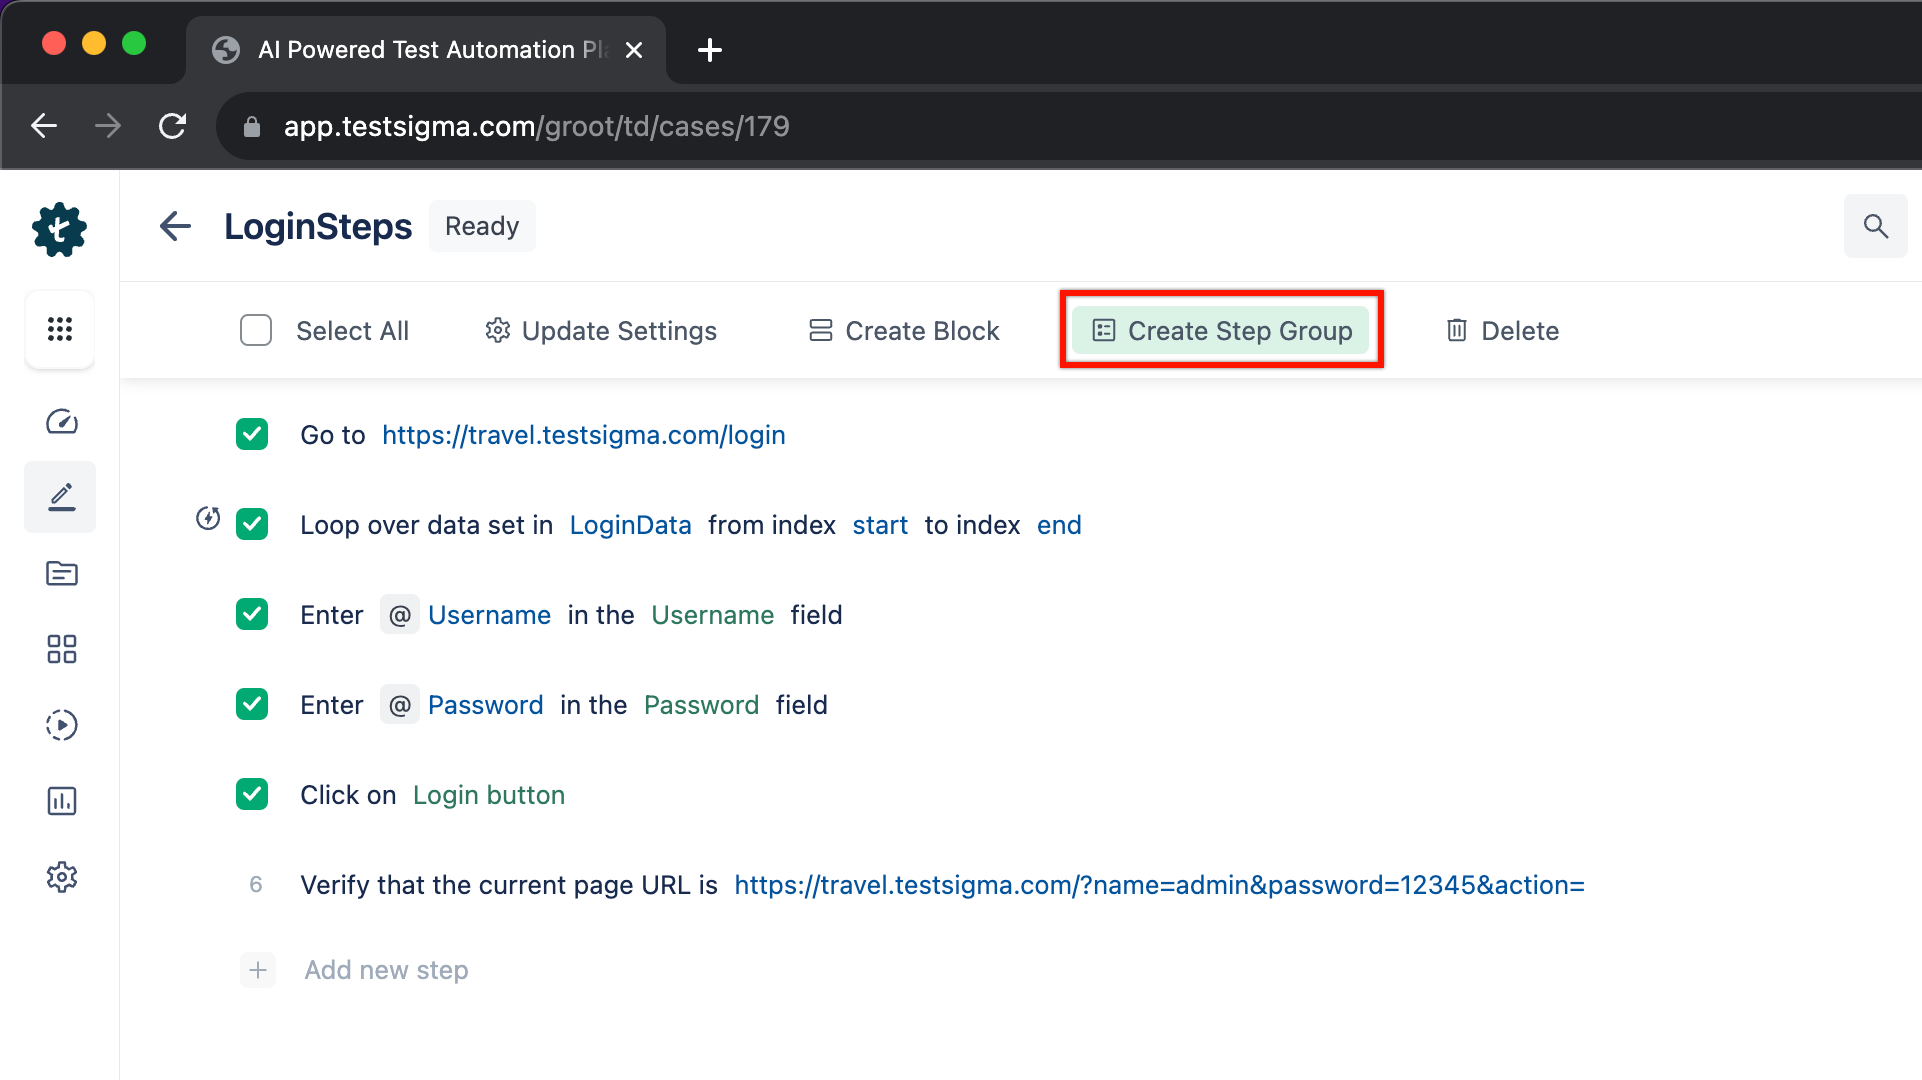1922x1080 pixels.
Task: Click the 'Verify that the current page URL is' text
Action: click(509, 885)
